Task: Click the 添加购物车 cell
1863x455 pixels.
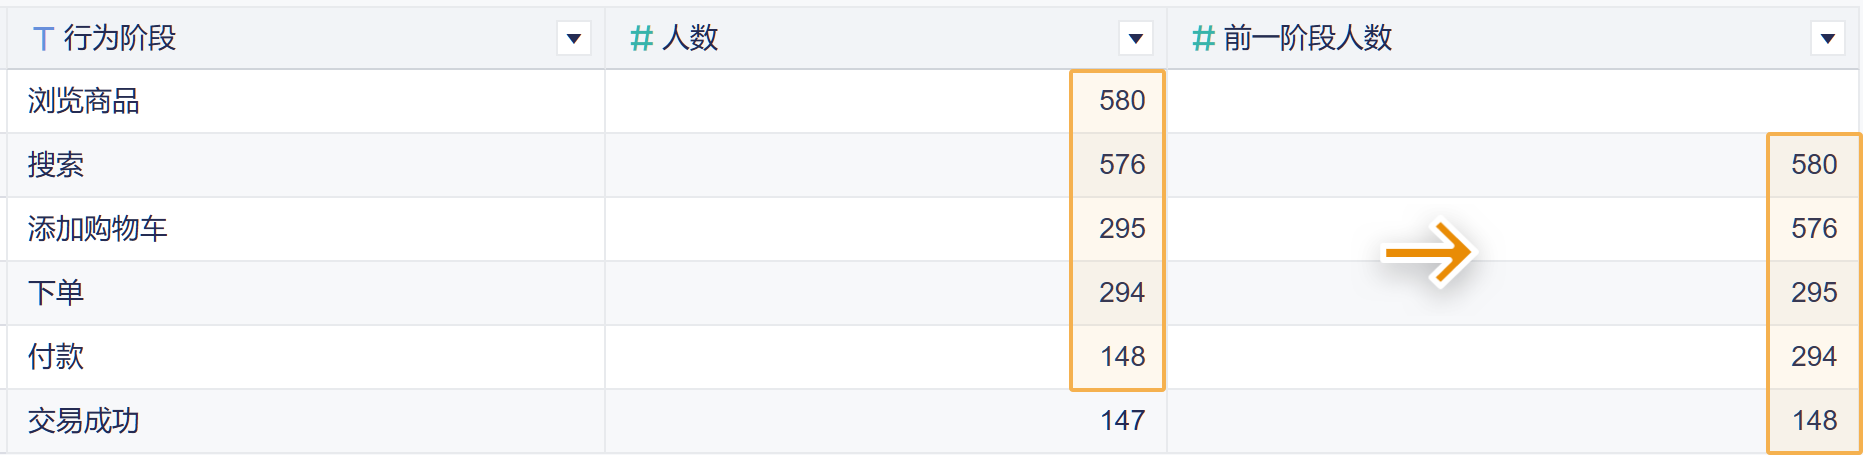Action: (x=98, y=229)
